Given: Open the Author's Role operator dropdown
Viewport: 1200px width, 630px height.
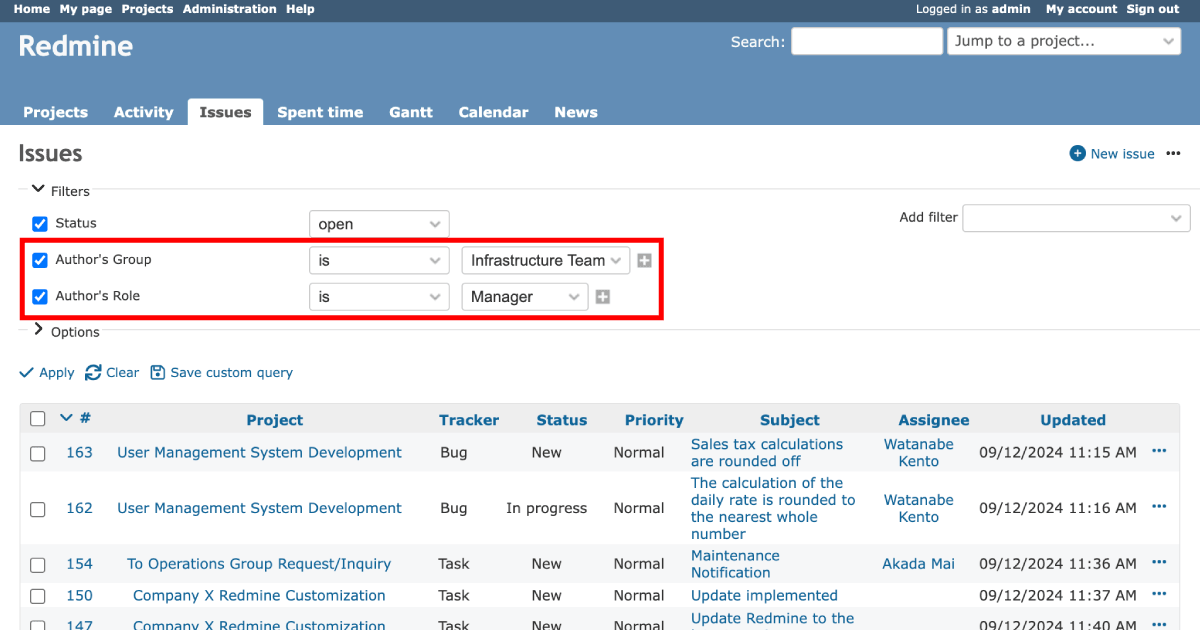Looking at the screenshot, I should pyautogui.click(x=379, y=296).
